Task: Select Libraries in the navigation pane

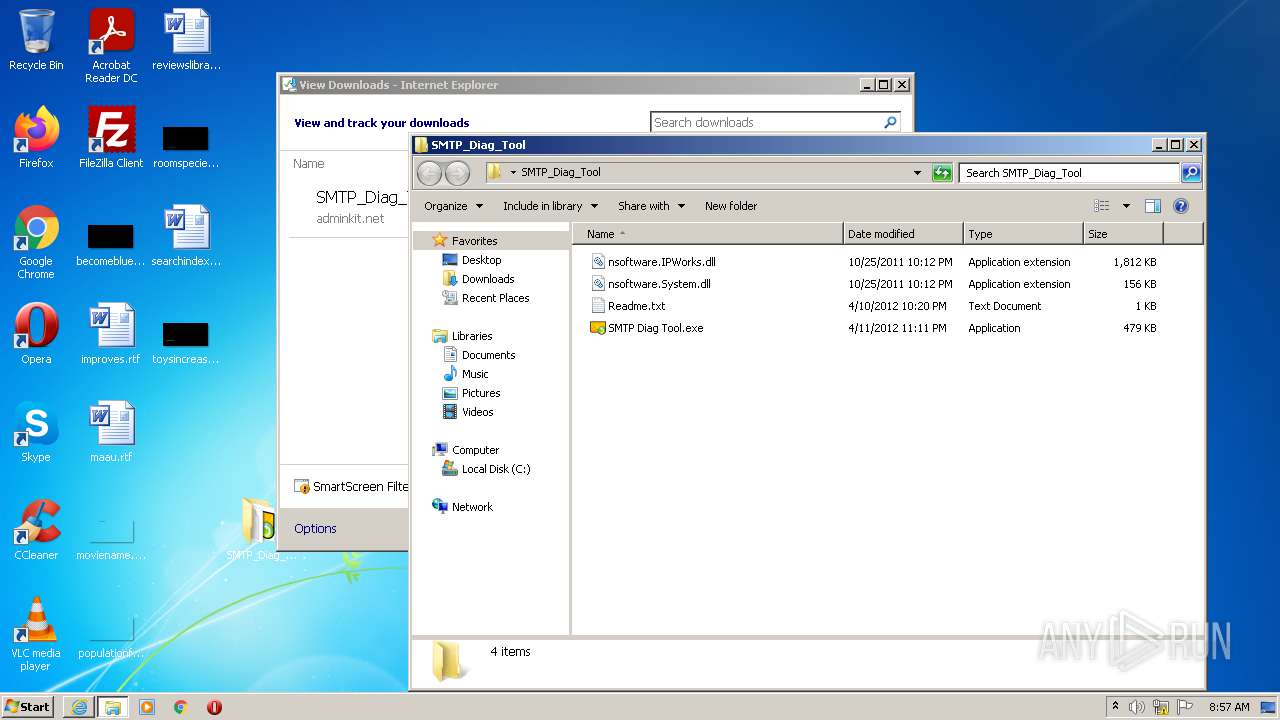Action: click(x=471, y=336)
